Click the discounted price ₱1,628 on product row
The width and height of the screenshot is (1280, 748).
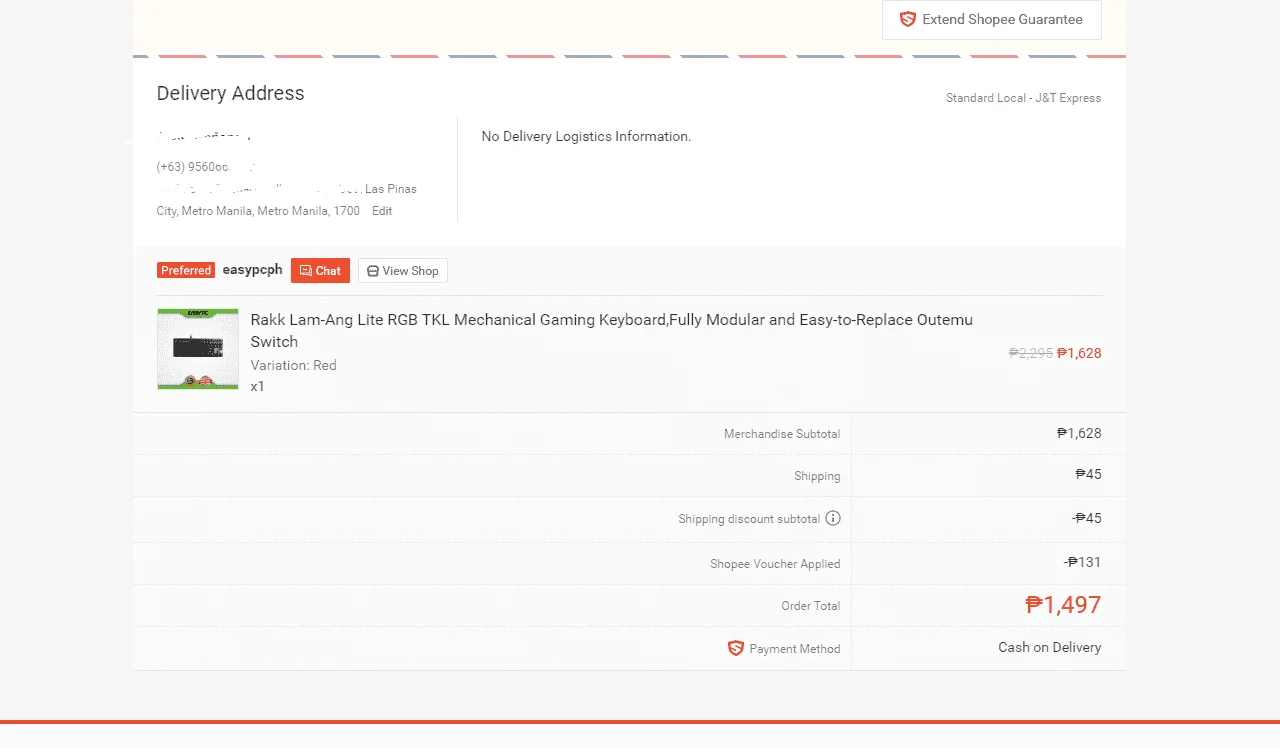(x=1079, y=353)
